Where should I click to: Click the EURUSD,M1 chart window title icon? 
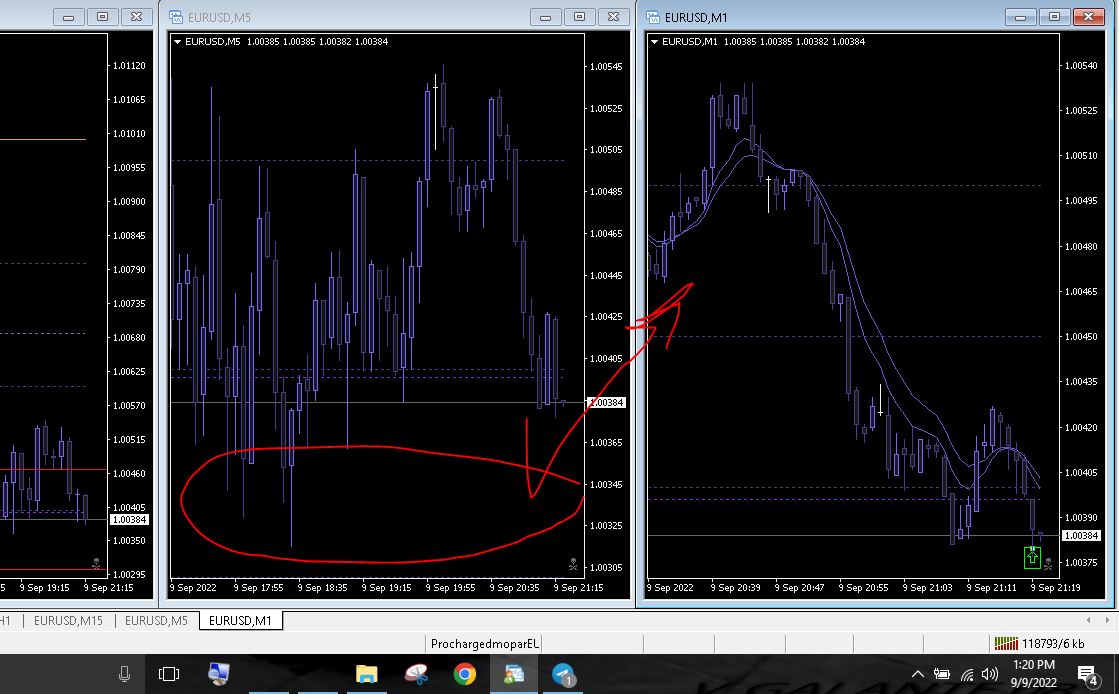(x=652, y=17)
